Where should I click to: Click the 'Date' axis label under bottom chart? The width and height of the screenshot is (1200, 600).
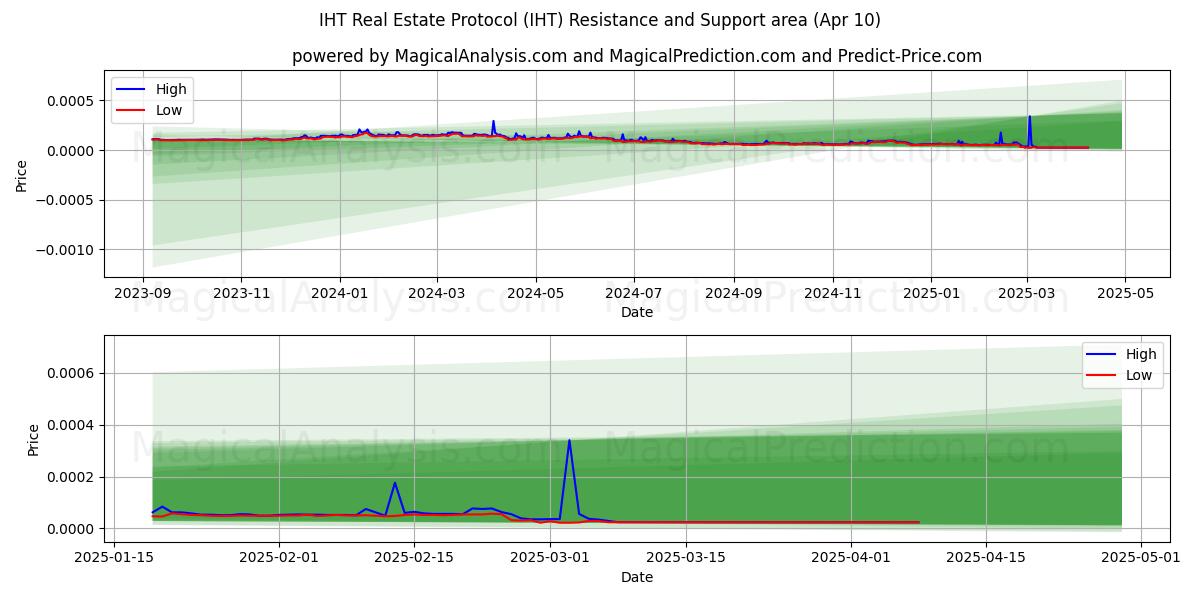point(637,577)
